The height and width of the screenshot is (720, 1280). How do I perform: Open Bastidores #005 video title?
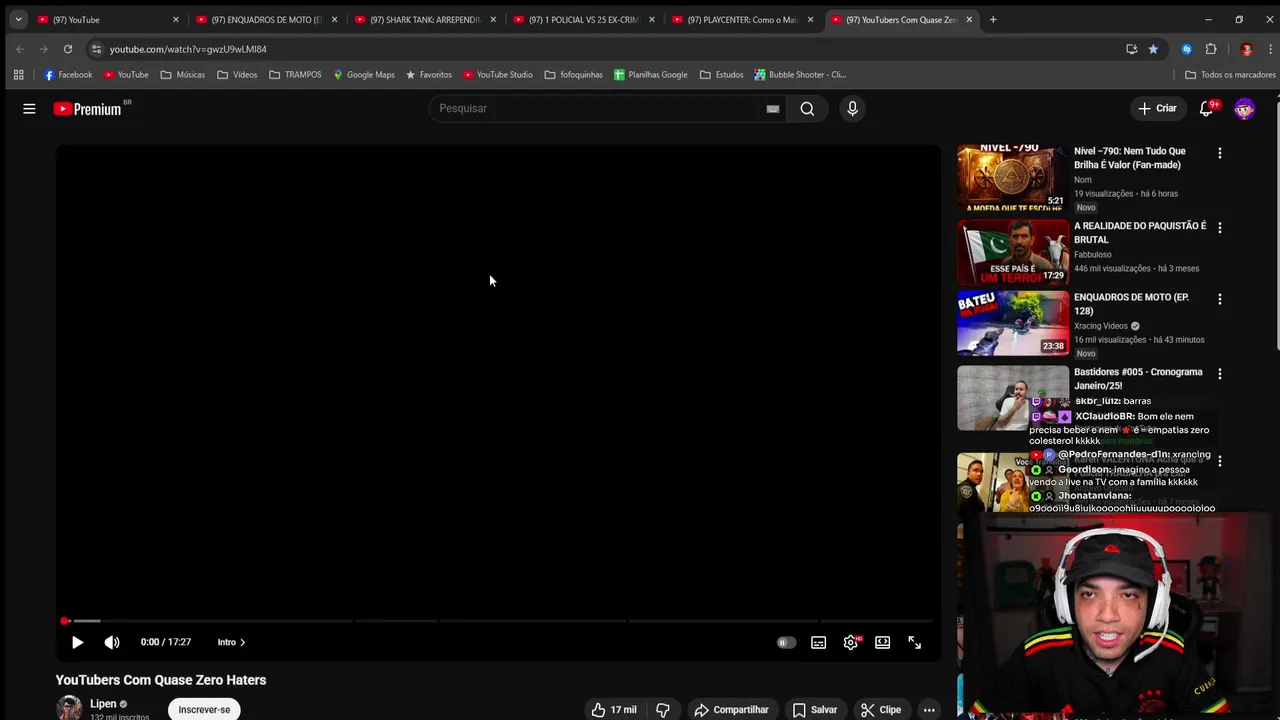click(1138, 379)
